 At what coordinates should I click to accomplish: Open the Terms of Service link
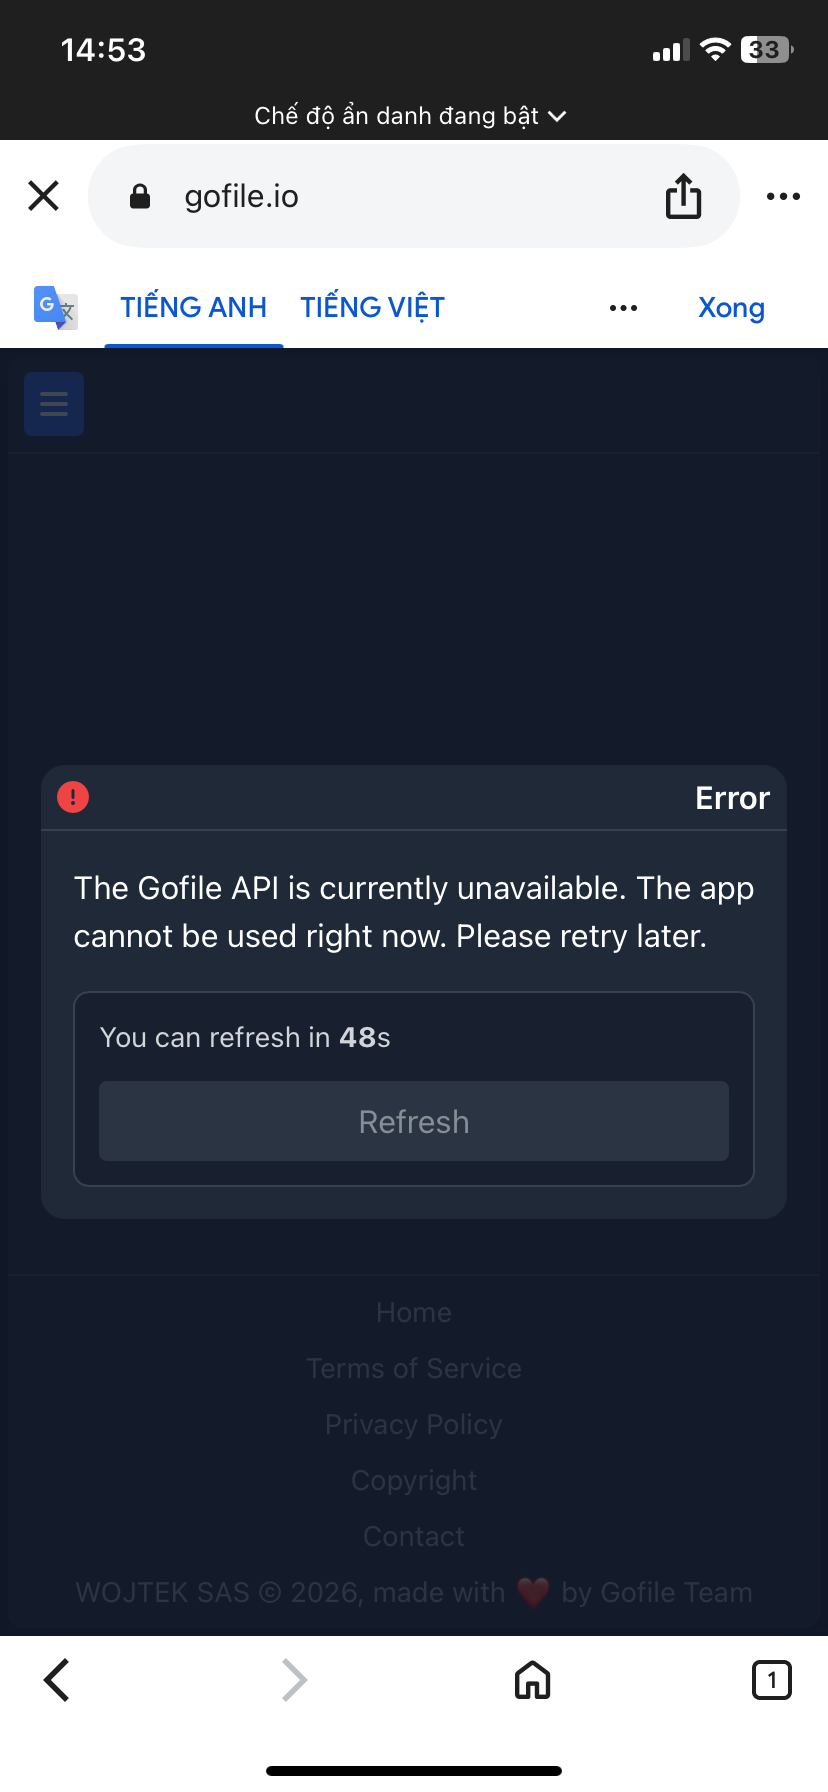click(414, 1368)
